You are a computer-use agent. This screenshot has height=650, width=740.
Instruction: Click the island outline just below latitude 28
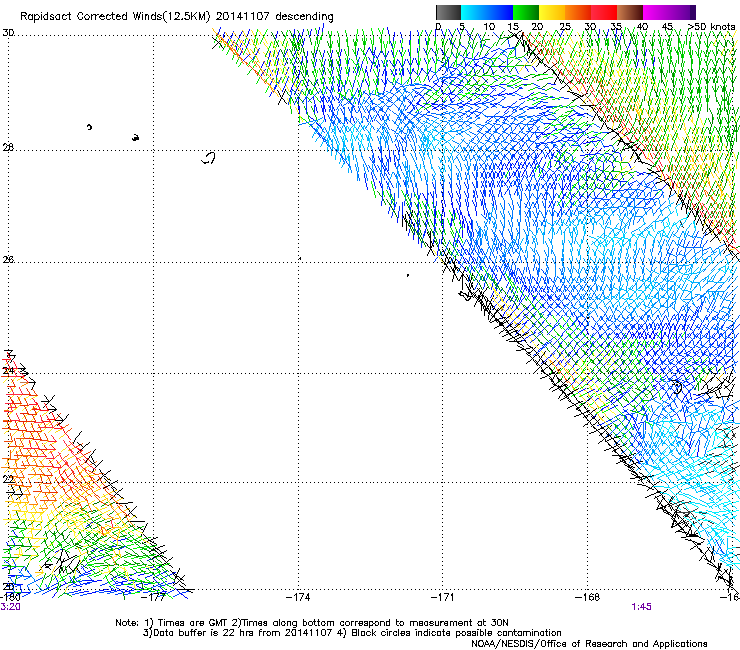tap(208, 158)
